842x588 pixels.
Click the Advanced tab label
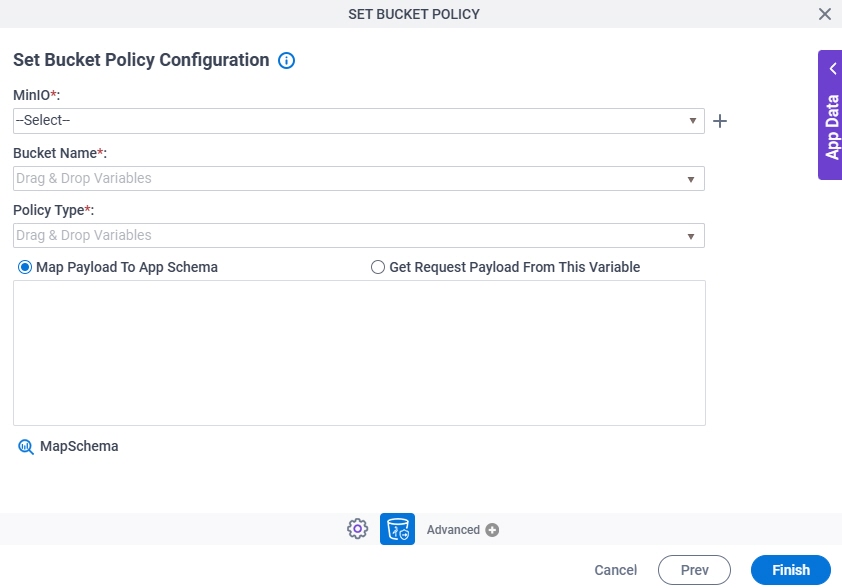(453, 530)
